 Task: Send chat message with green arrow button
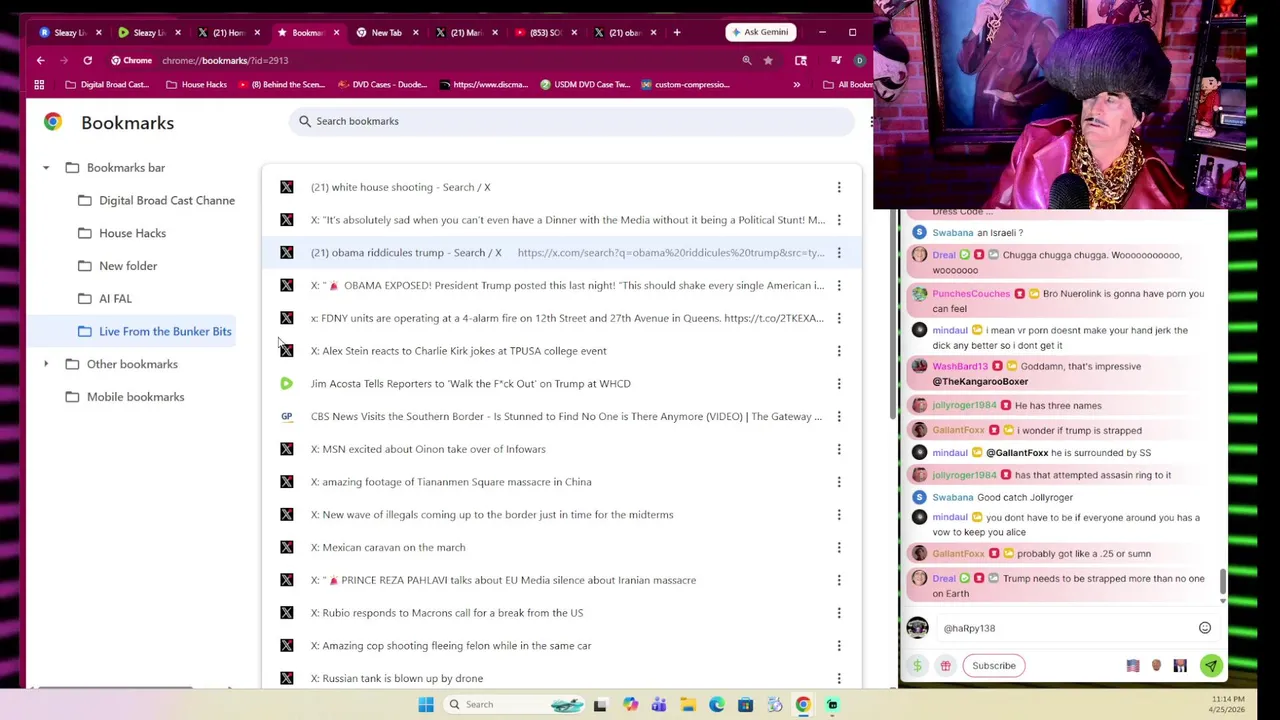coord(1210,666)
